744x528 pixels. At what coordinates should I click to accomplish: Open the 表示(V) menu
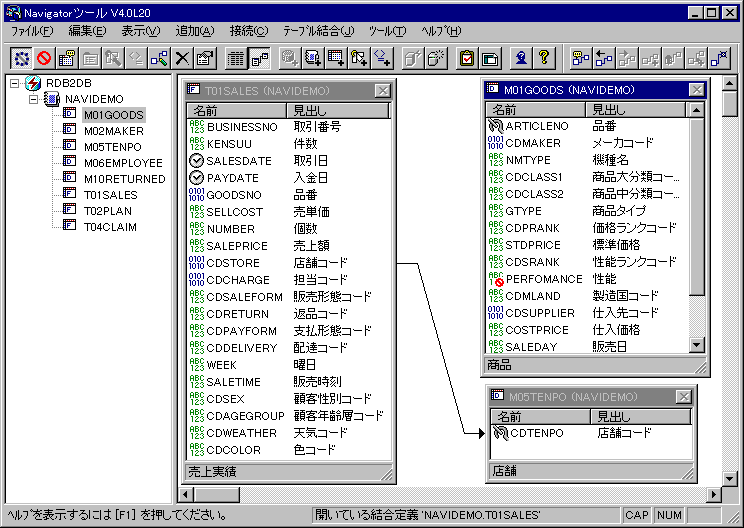pyautogui.click(x=141, y=31)
